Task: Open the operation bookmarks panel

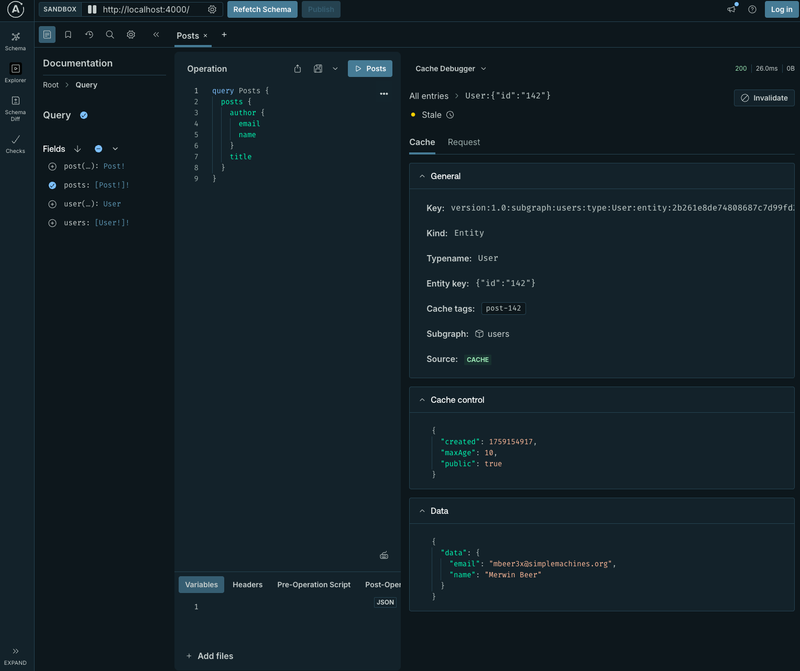Action: (x=68, y=34)
